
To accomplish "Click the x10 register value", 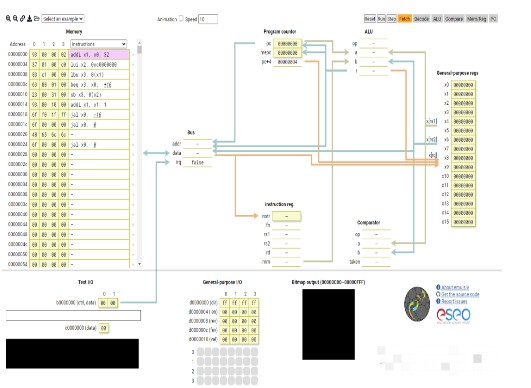I will pos(463,176).
